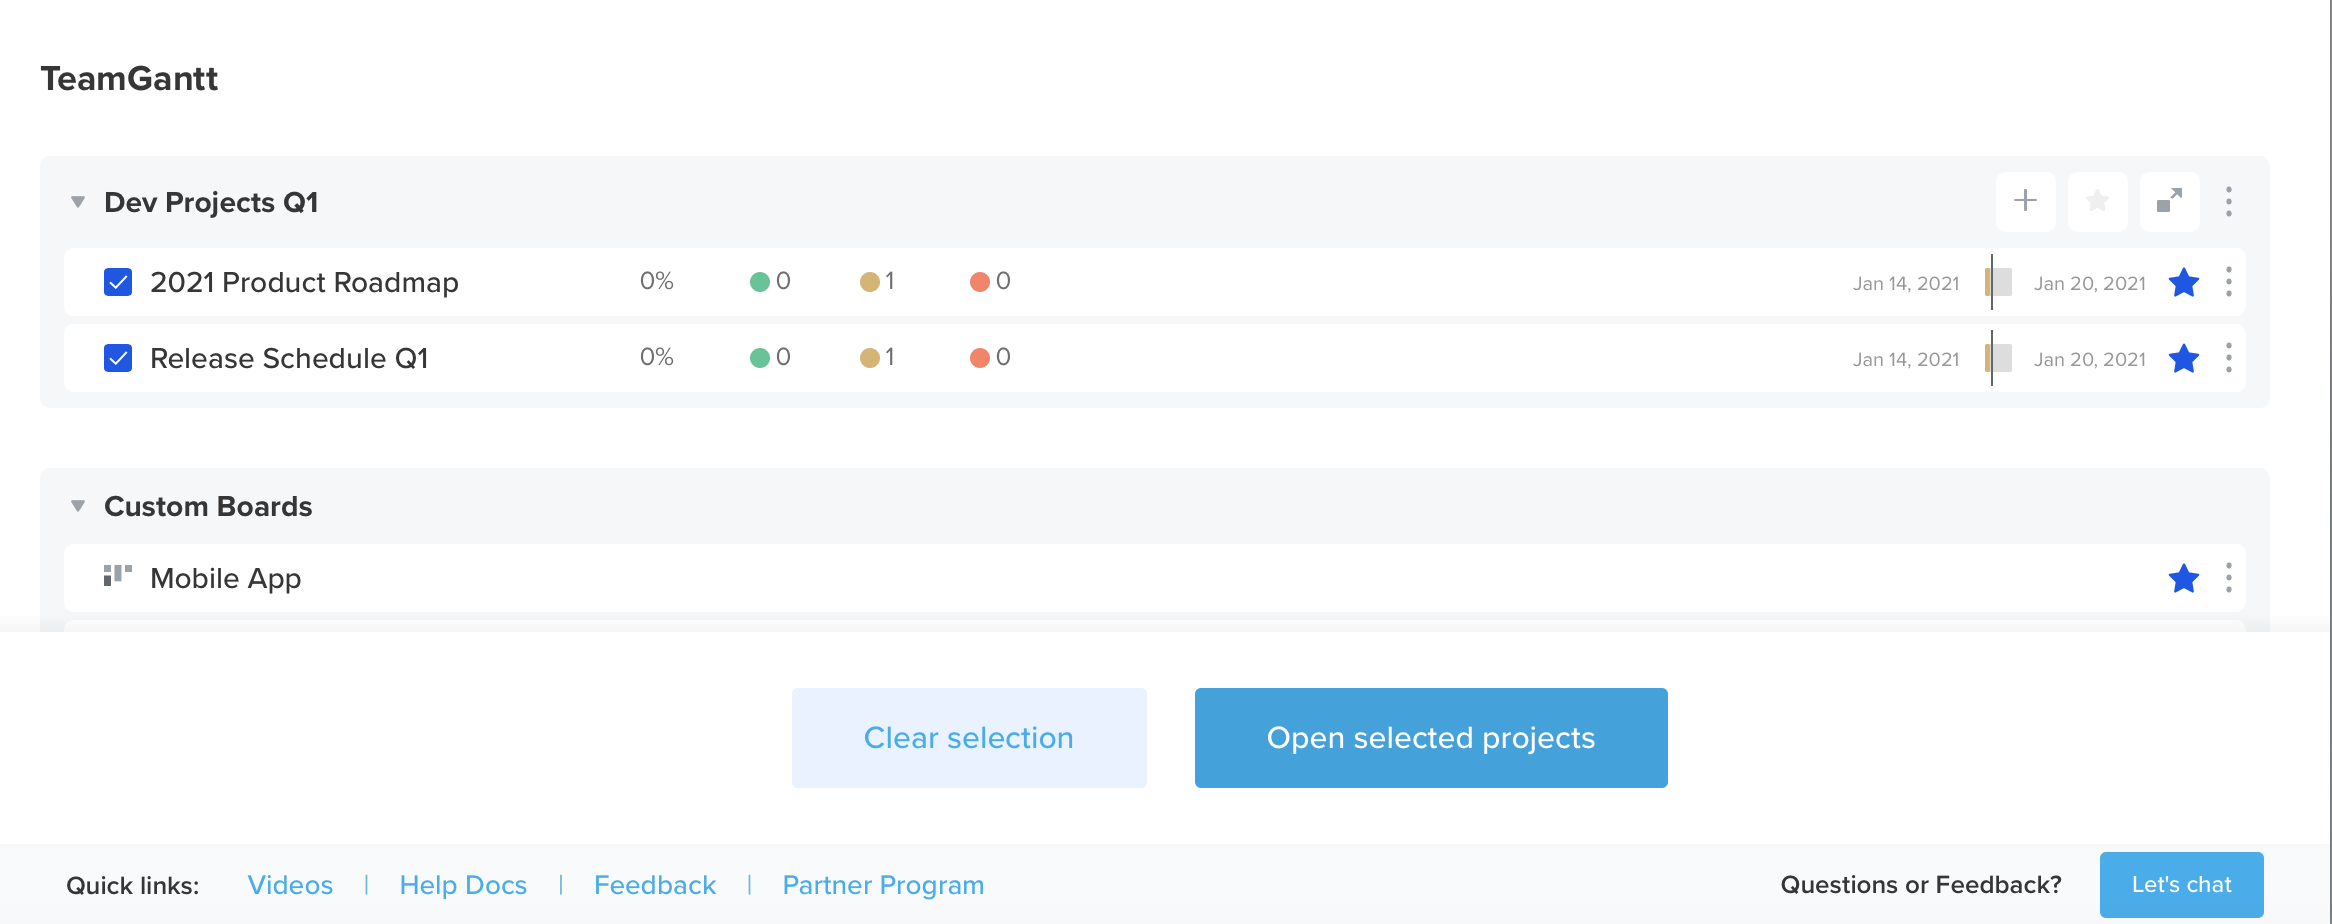
Task: Collapse the Dev Projects Q1 folder
Action: pos(78,202)
